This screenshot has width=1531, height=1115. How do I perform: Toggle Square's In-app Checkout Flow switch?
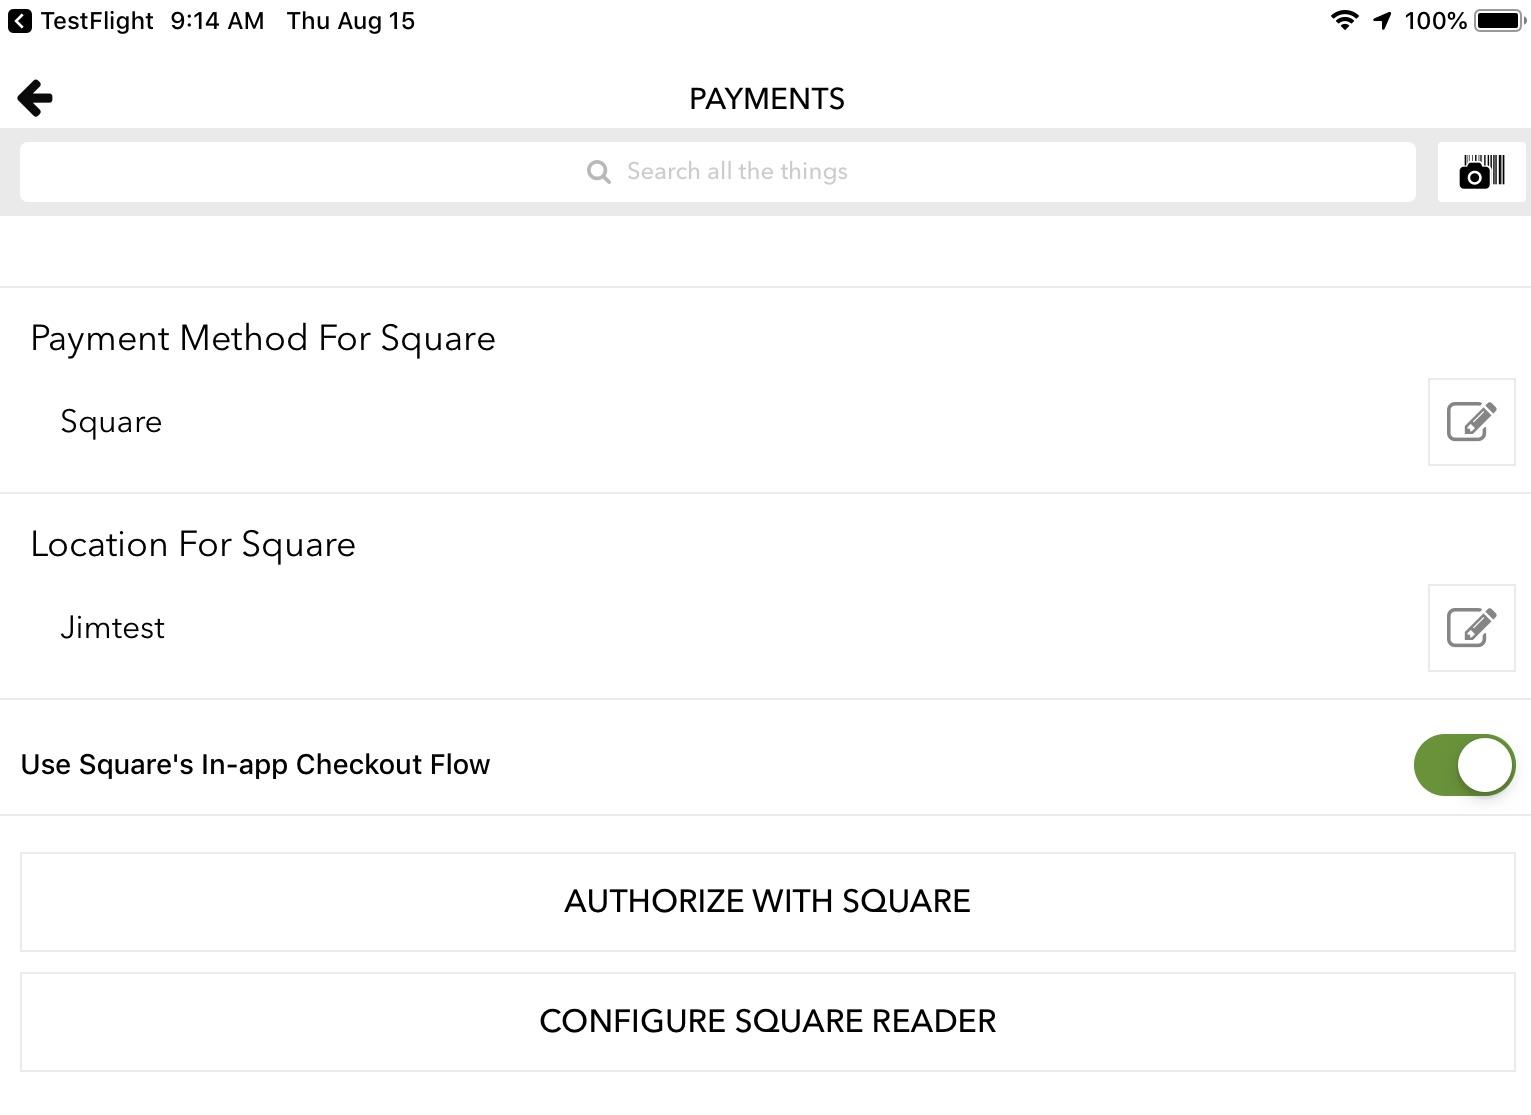tap(1464, 765)
